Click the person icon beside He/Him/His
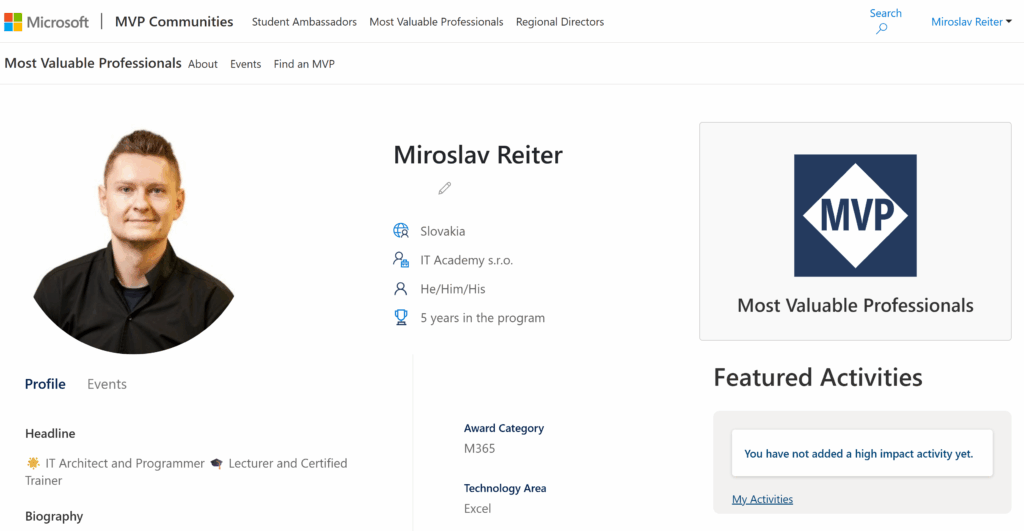Viewport: 1024px width, 531px height. click(x=401, y=288)
